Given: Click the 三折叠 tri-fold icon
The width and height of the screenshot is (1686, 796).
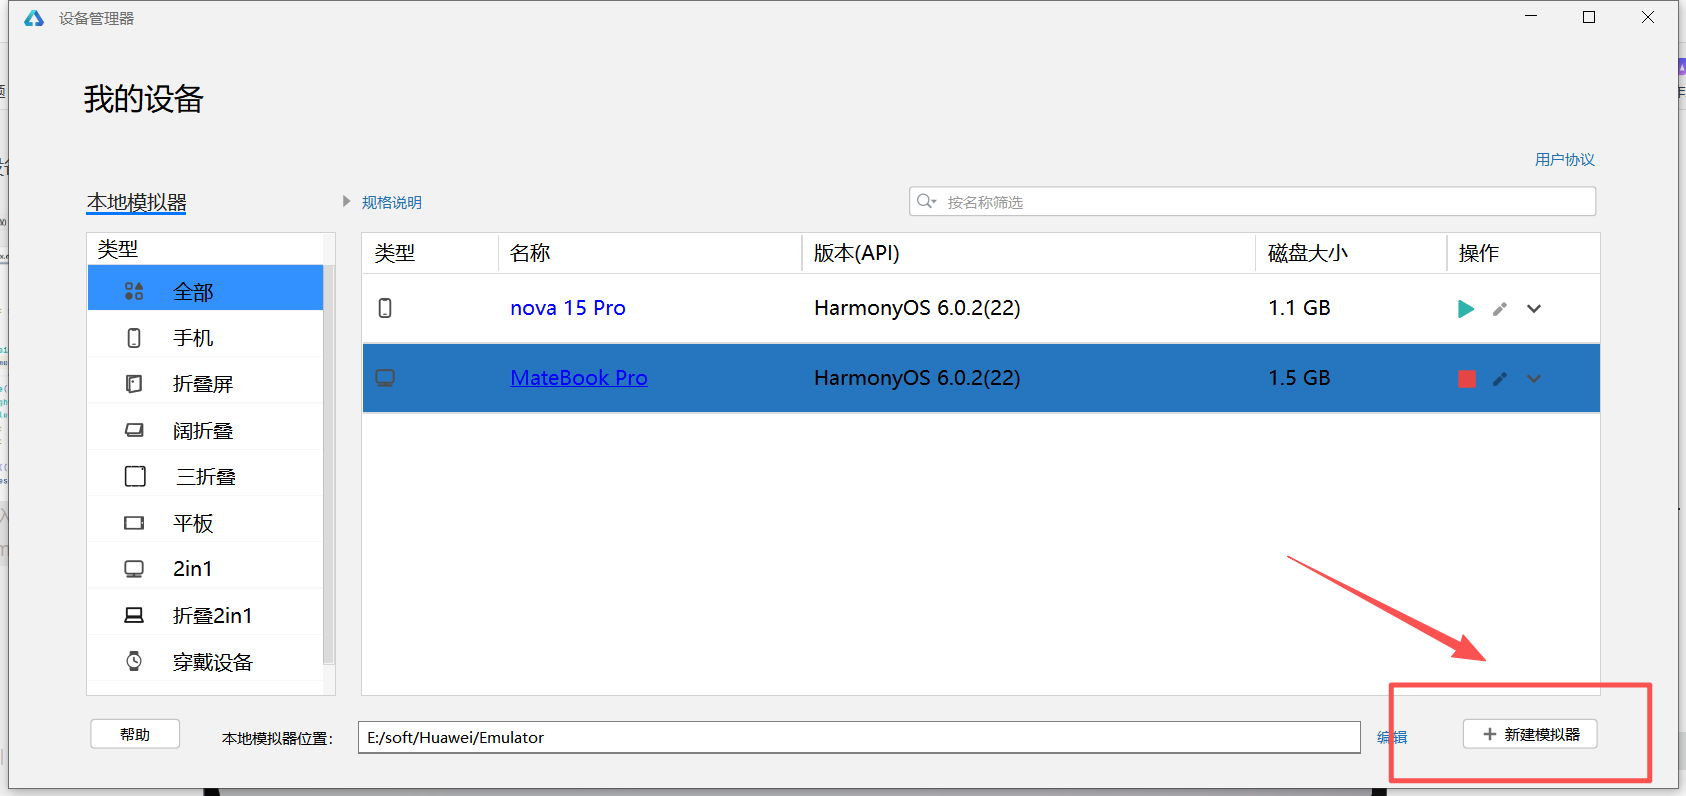Looking at the screenshot, I should tap(135, 476).
